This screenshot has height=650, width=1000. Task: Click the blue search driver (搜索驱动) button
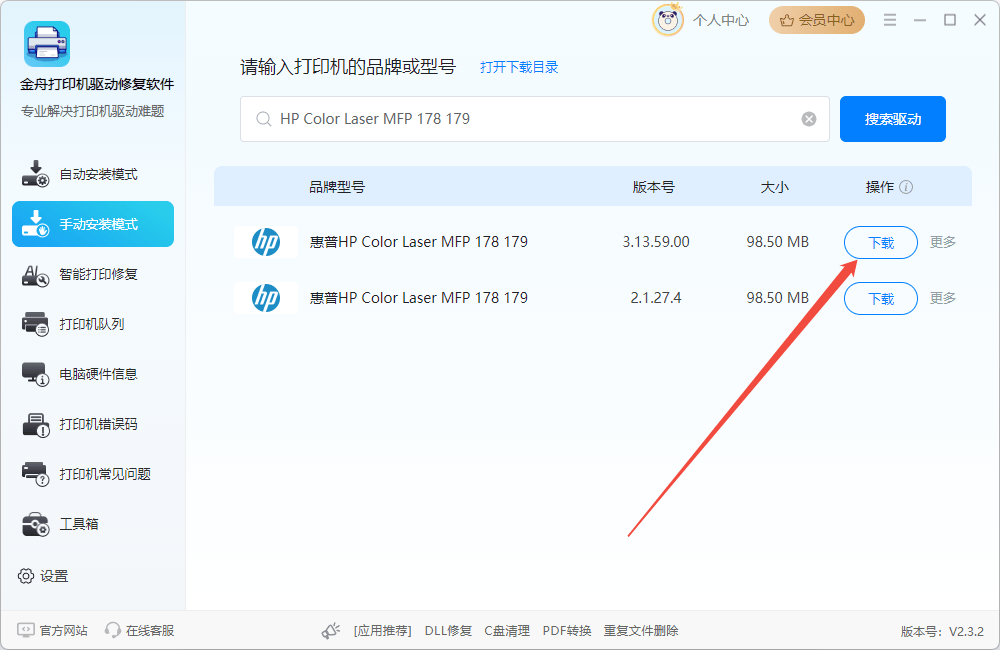coord(892,119)
